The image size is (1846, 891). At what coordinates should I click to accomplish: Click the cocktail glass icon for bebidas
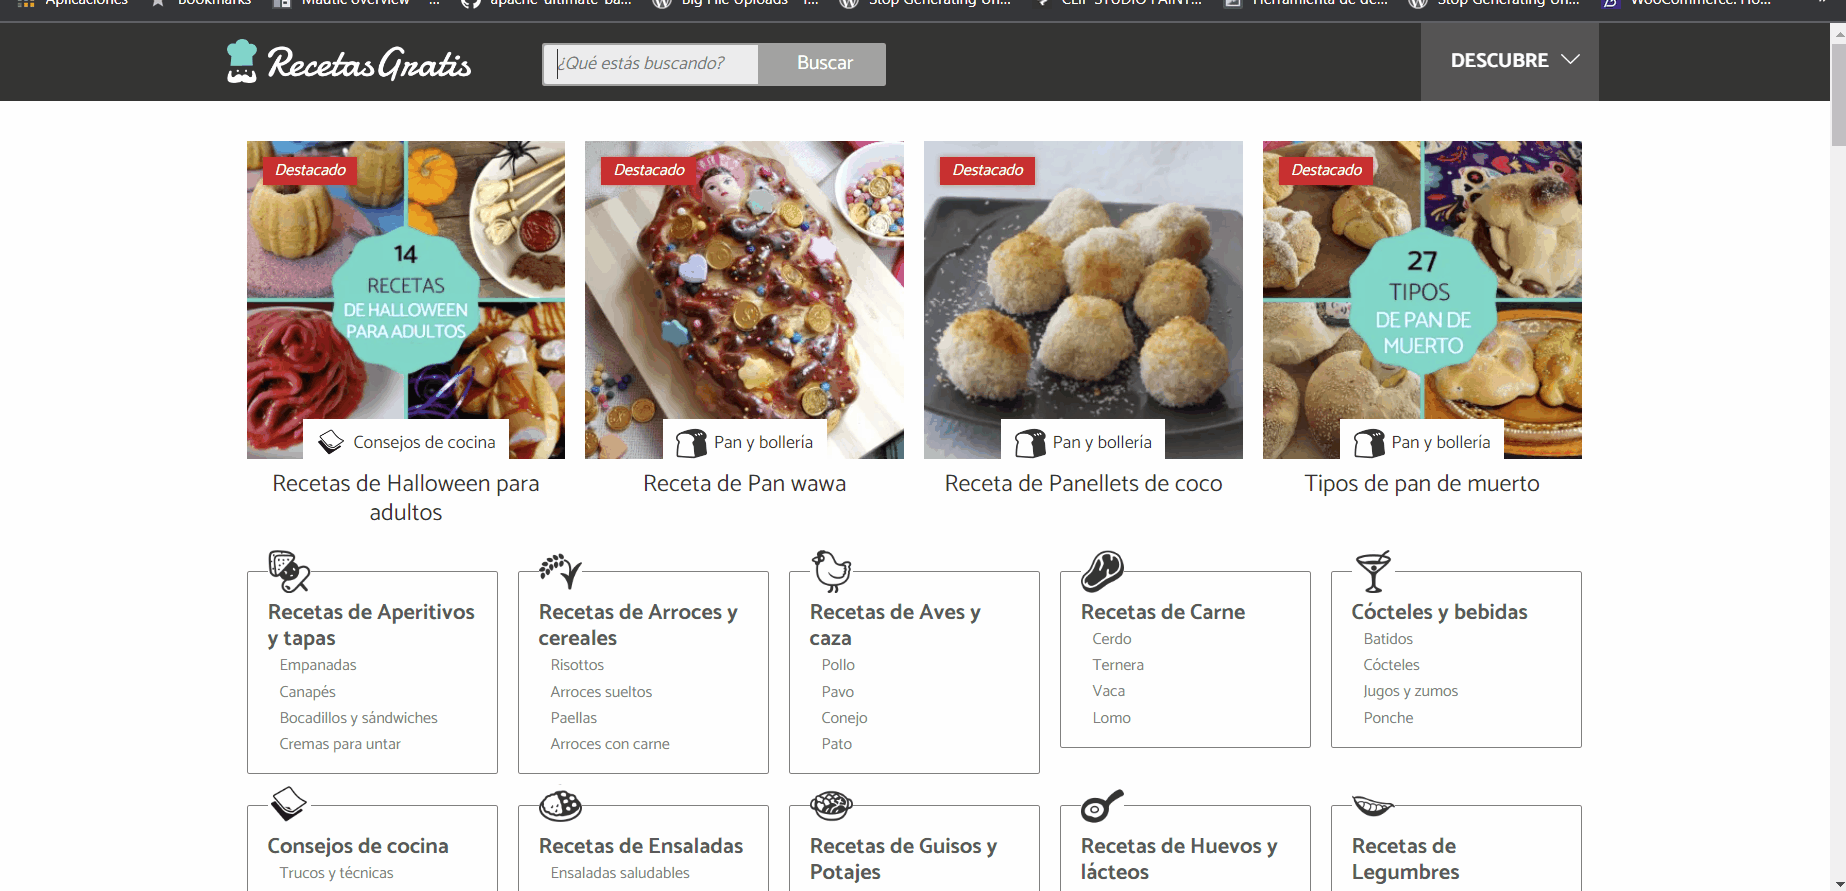[1373, 571]
